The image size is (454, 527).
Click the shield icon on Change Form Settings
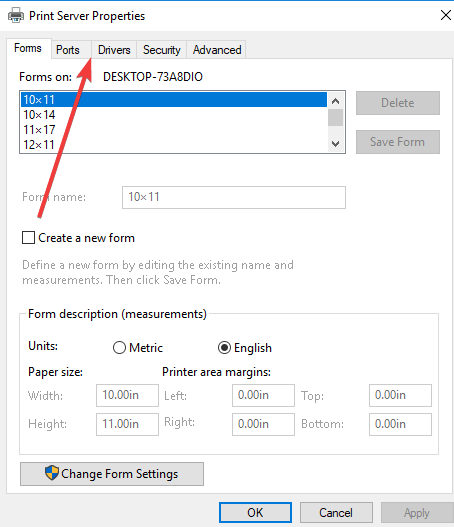(52, 473)
